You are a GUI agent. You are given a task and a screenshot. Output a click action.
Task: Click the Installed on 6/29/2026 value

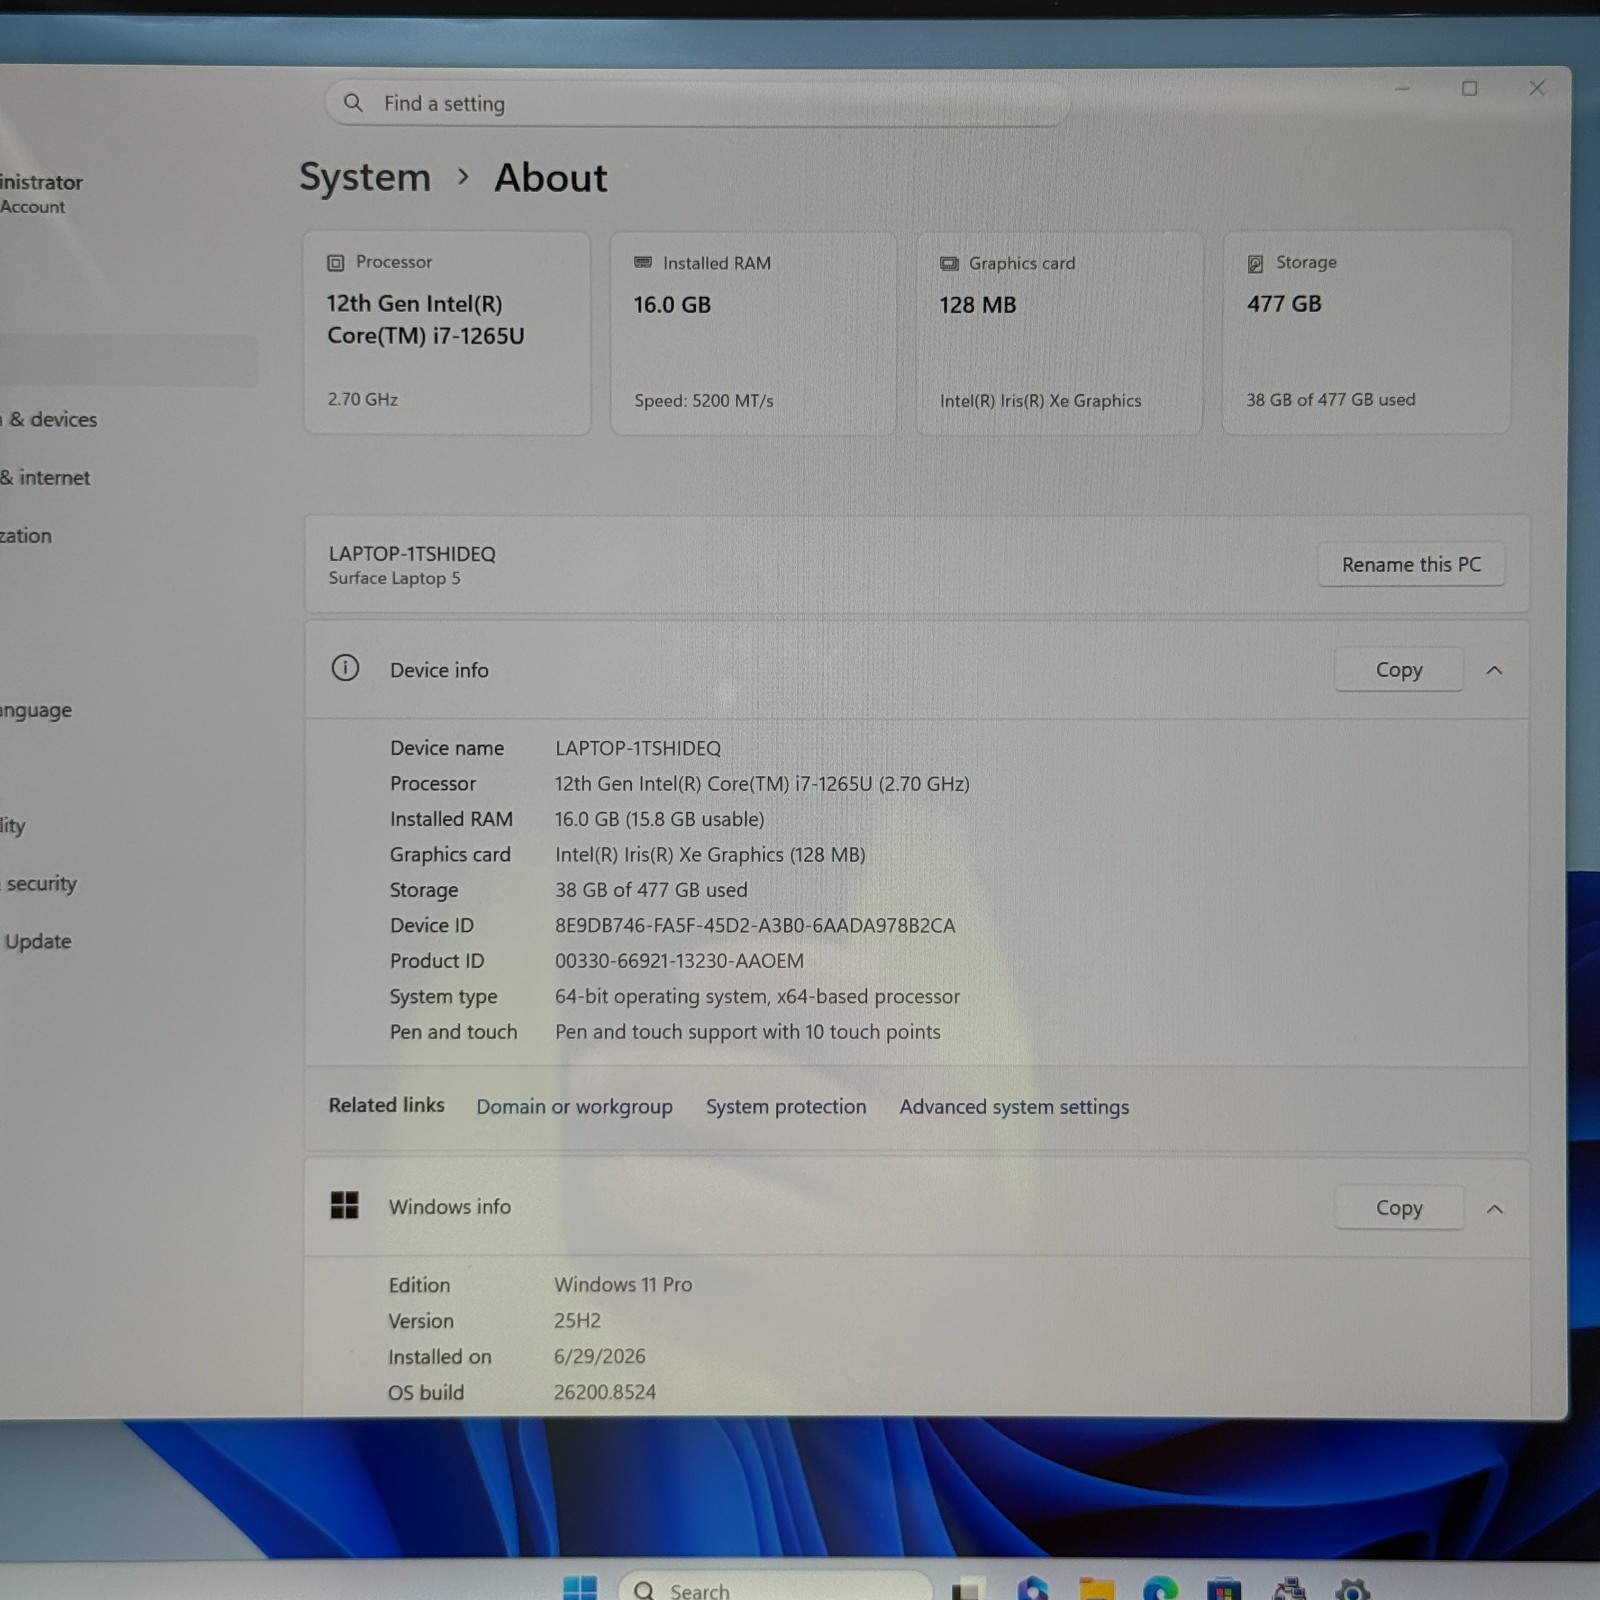[x=600, y=1357]
